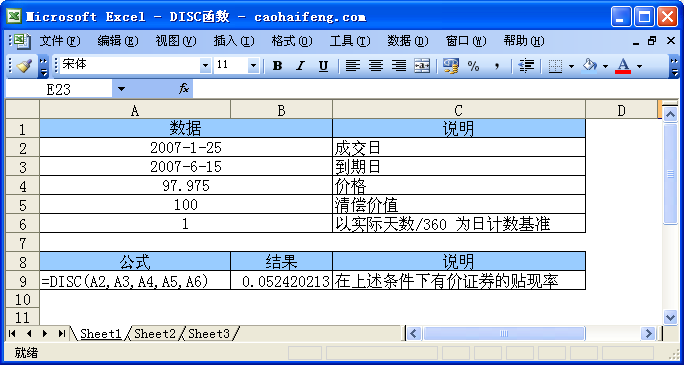Click the Select All corner button

click(x=23, y=109)
